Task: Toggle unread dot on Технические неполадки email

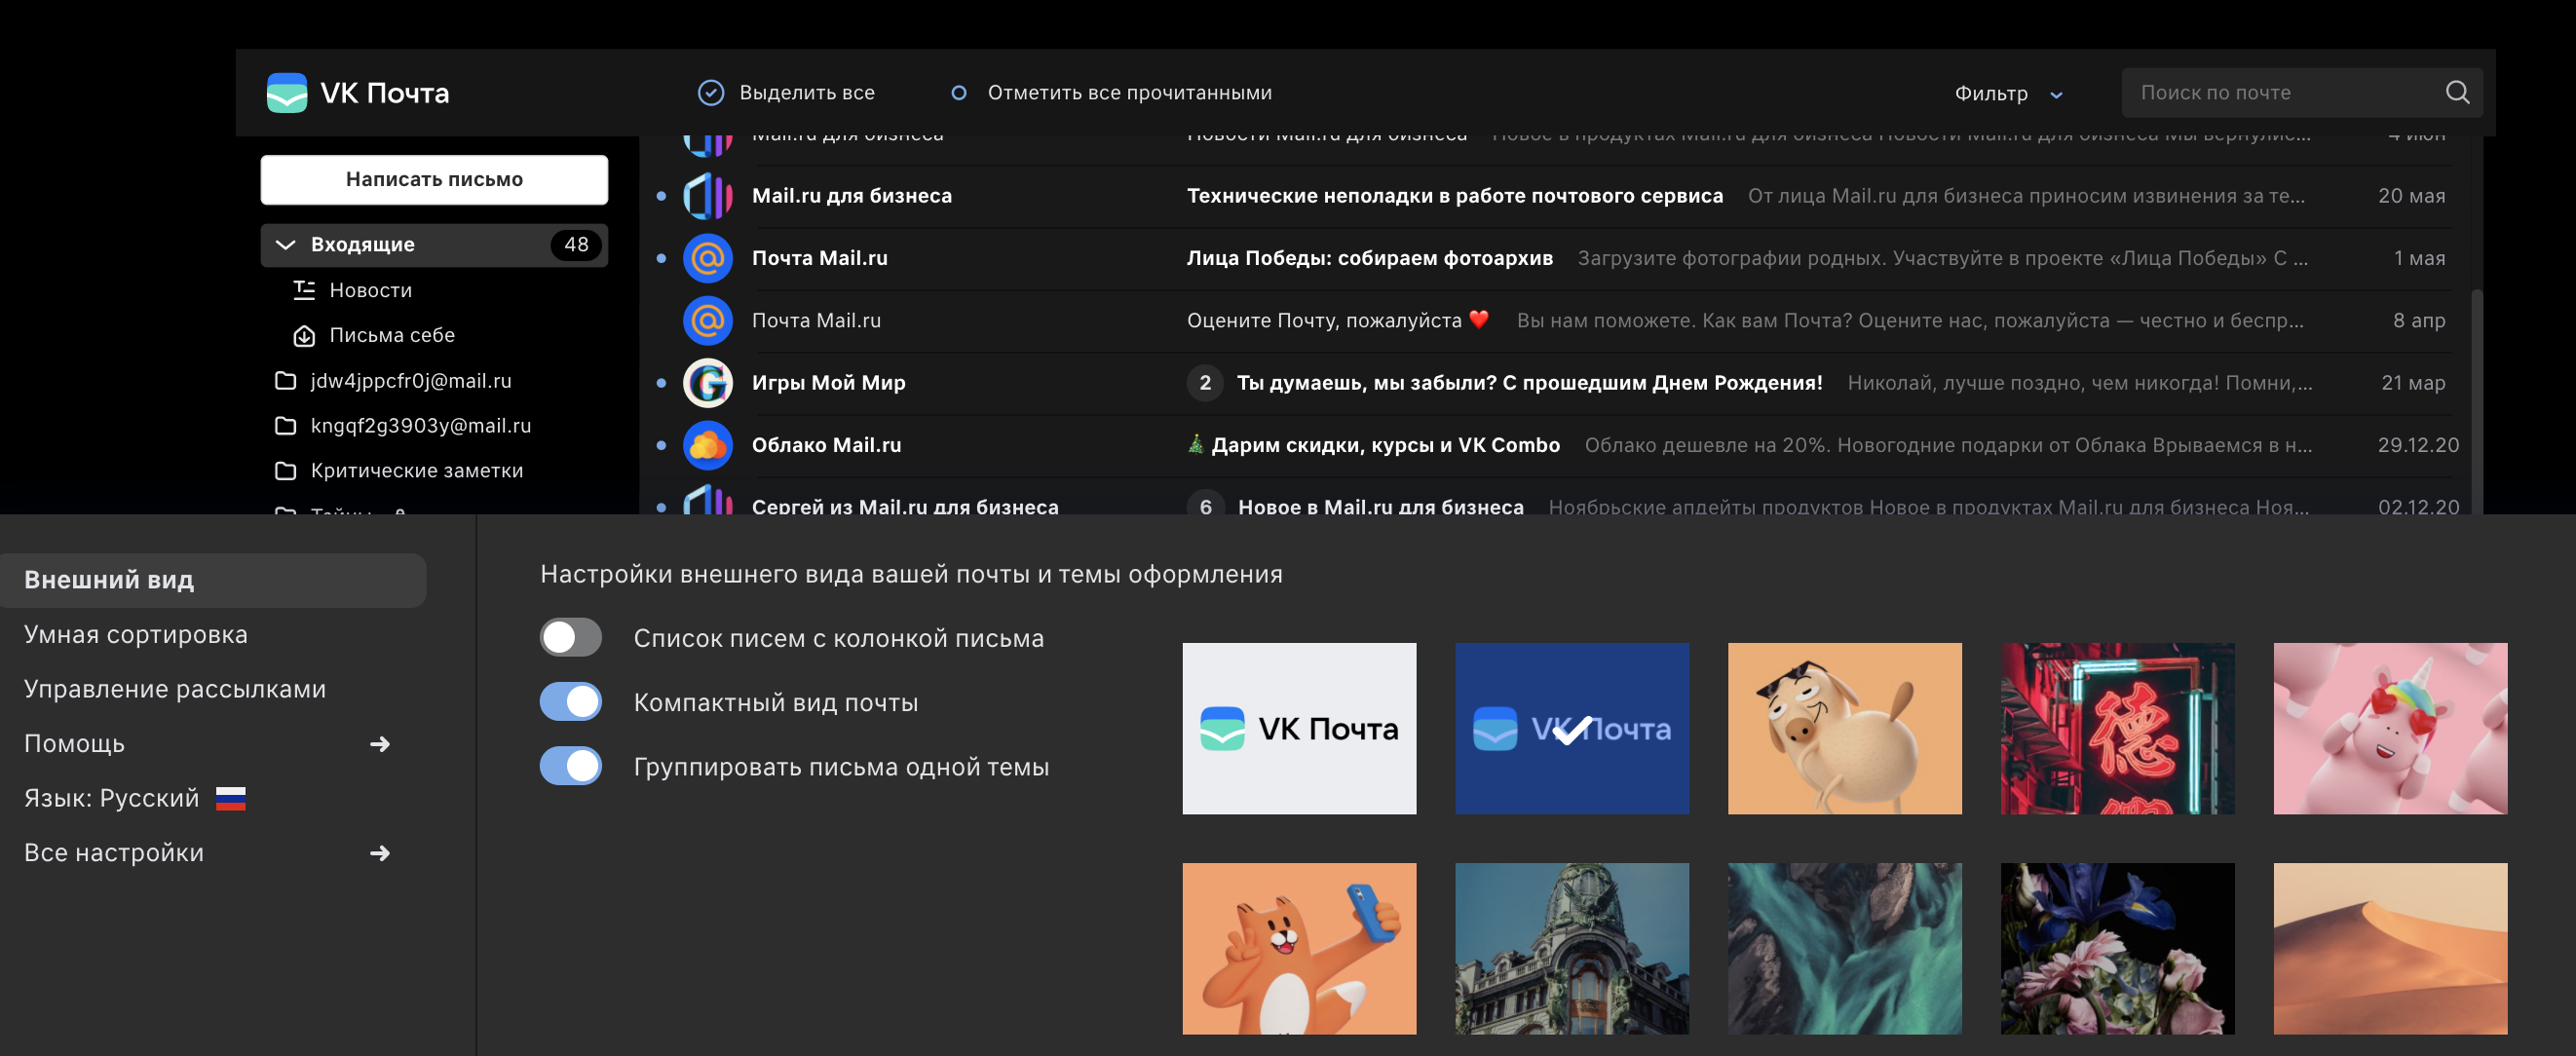Action: coord(661,196)
